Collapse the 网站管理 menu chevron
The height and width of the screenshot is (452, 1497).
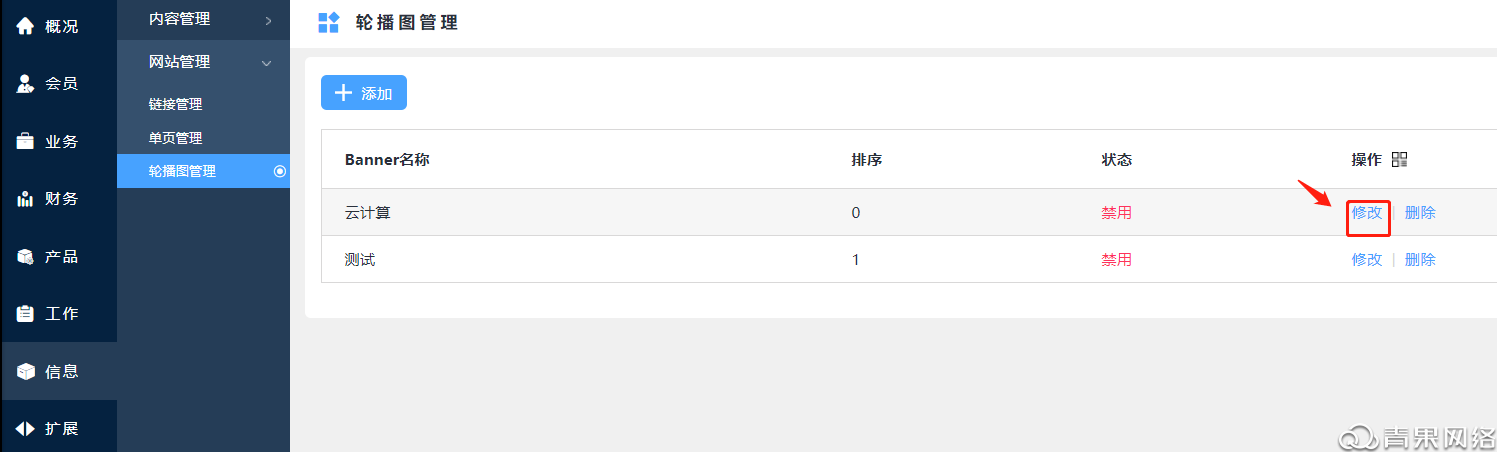[266, 63]
